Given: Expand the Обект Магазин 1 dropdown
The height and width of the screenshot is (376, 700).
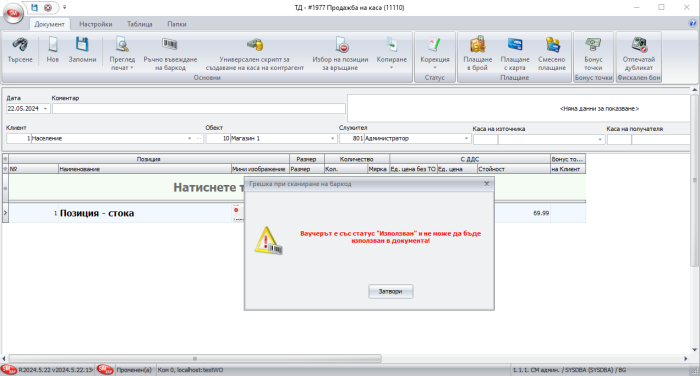Looking at the screenshot, I should [332, 138].
